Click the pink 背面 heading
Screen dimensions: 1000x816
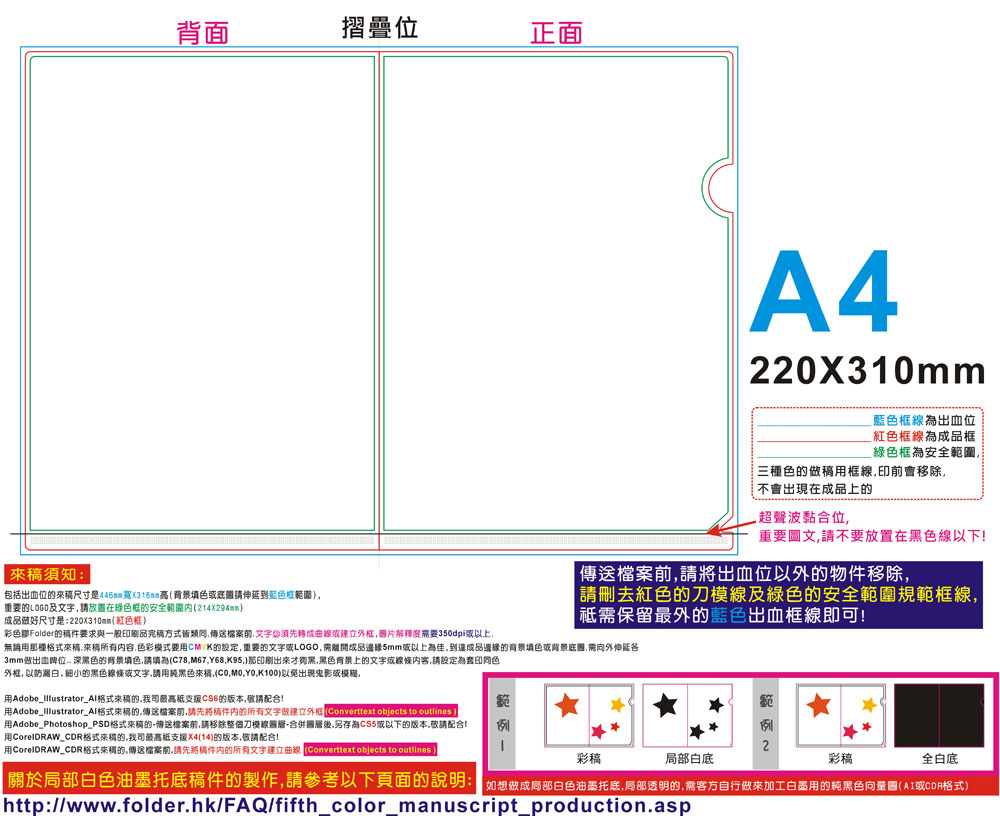(203, 33)
